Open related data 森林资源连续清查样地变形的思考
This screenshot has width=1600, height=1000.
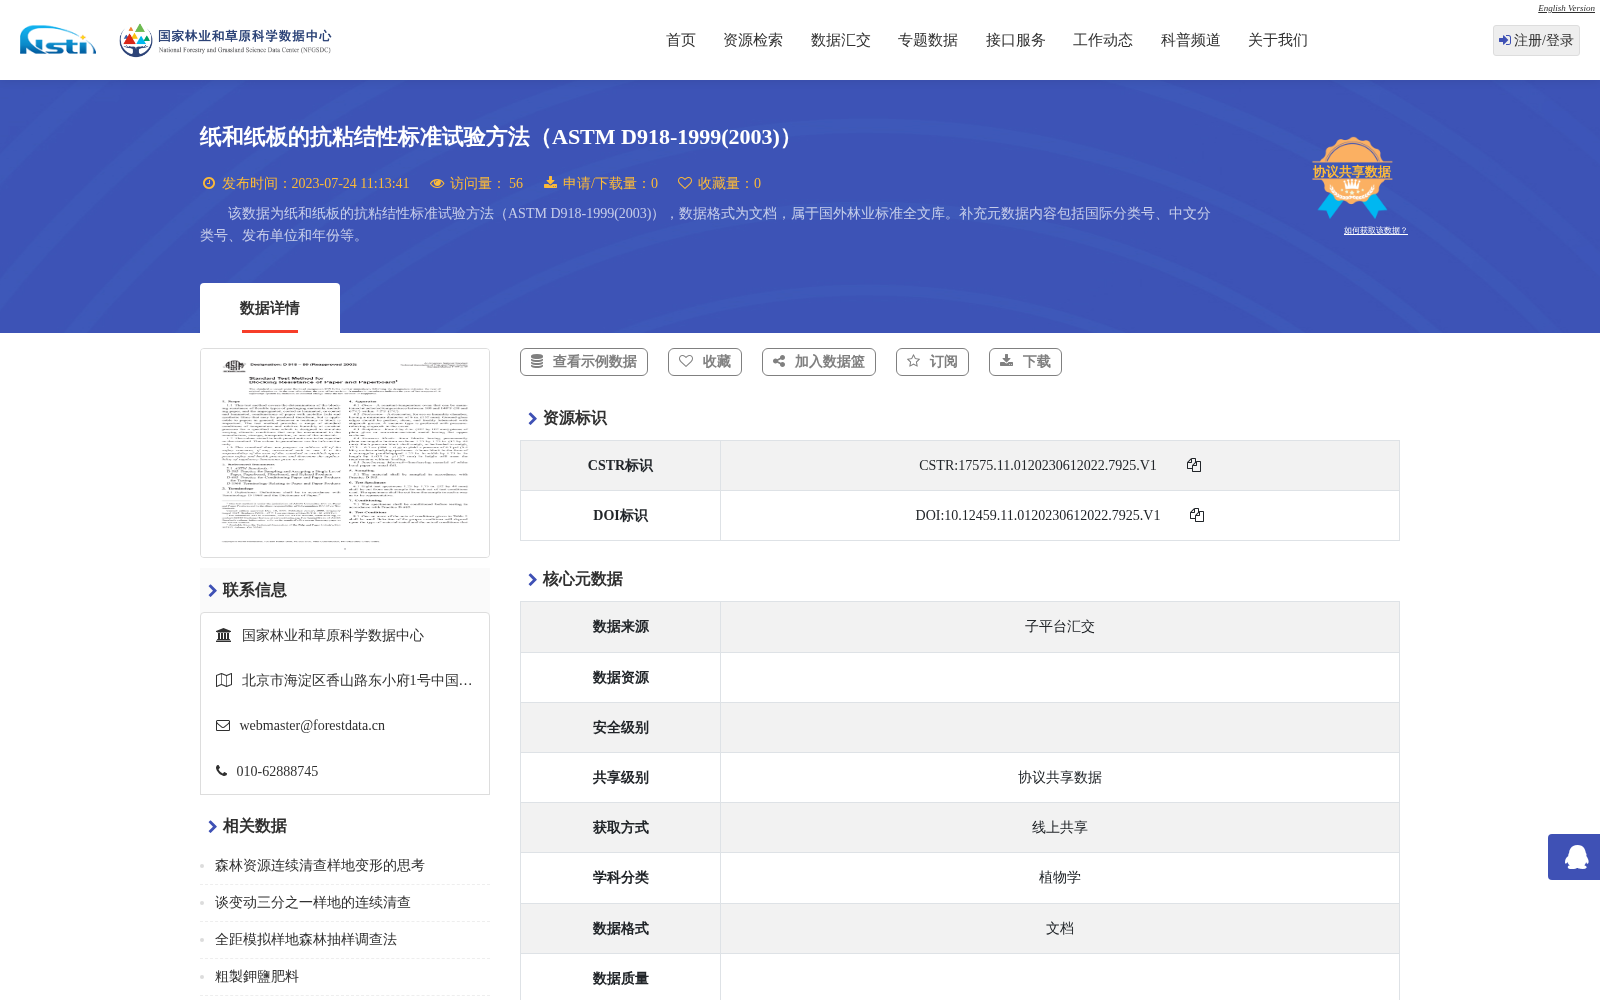[x=320, y=866]
